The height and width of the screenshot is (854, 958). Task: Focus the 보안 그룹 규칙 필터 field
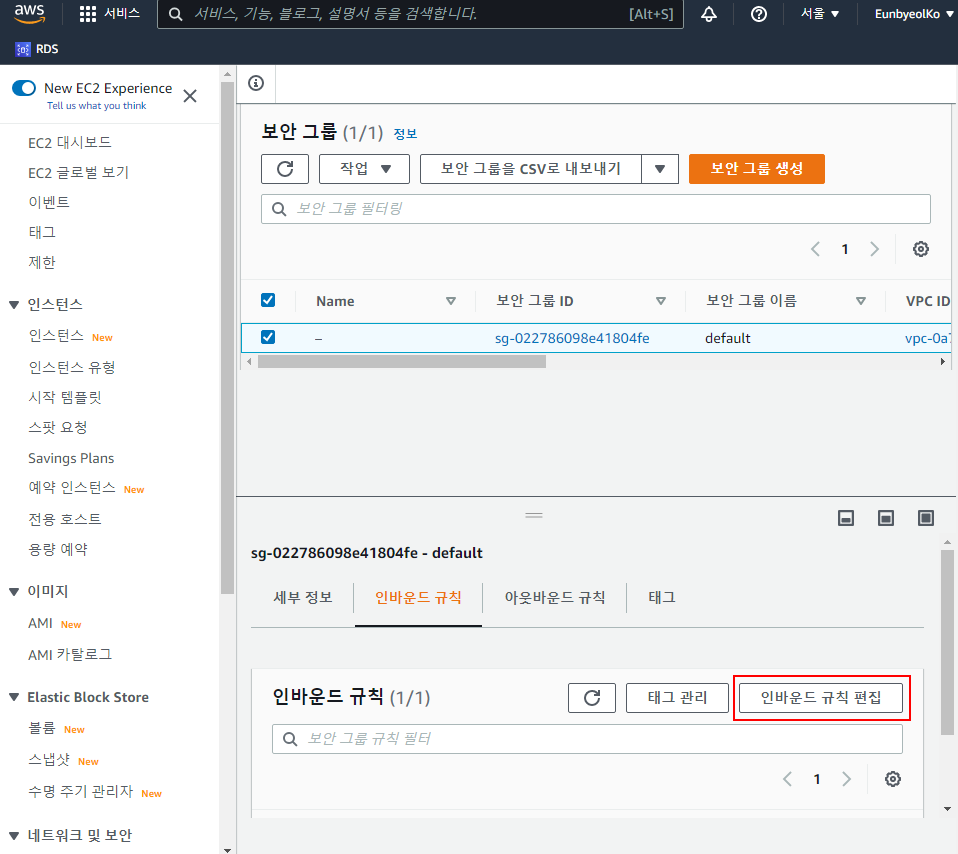coord(587,739)
